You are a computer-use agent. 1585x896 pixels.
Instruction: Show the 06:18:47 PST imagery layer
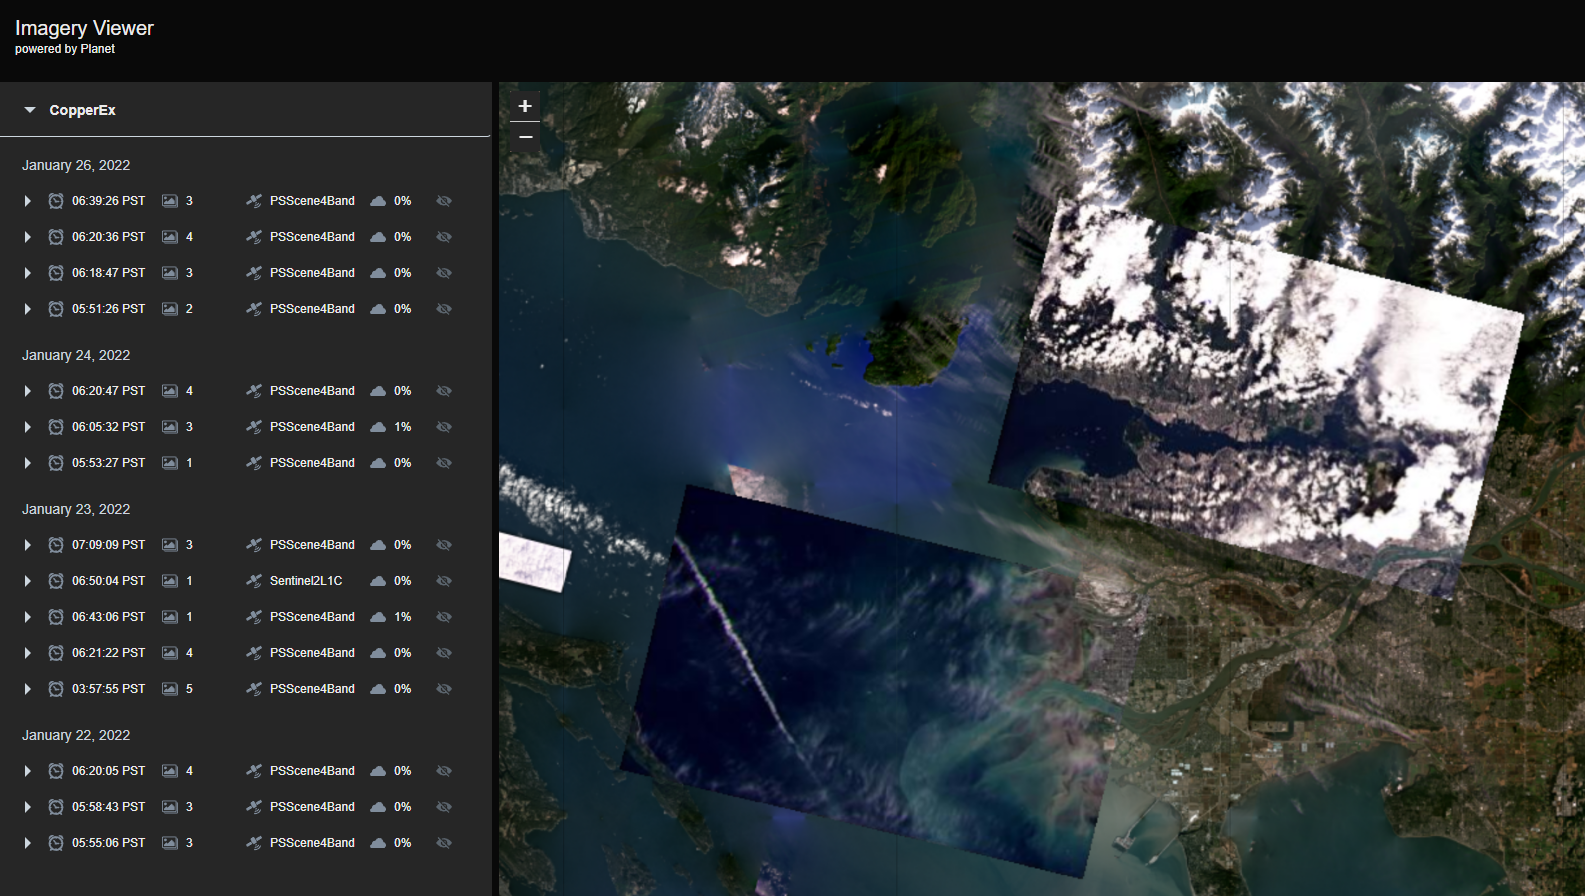[444, 273]
